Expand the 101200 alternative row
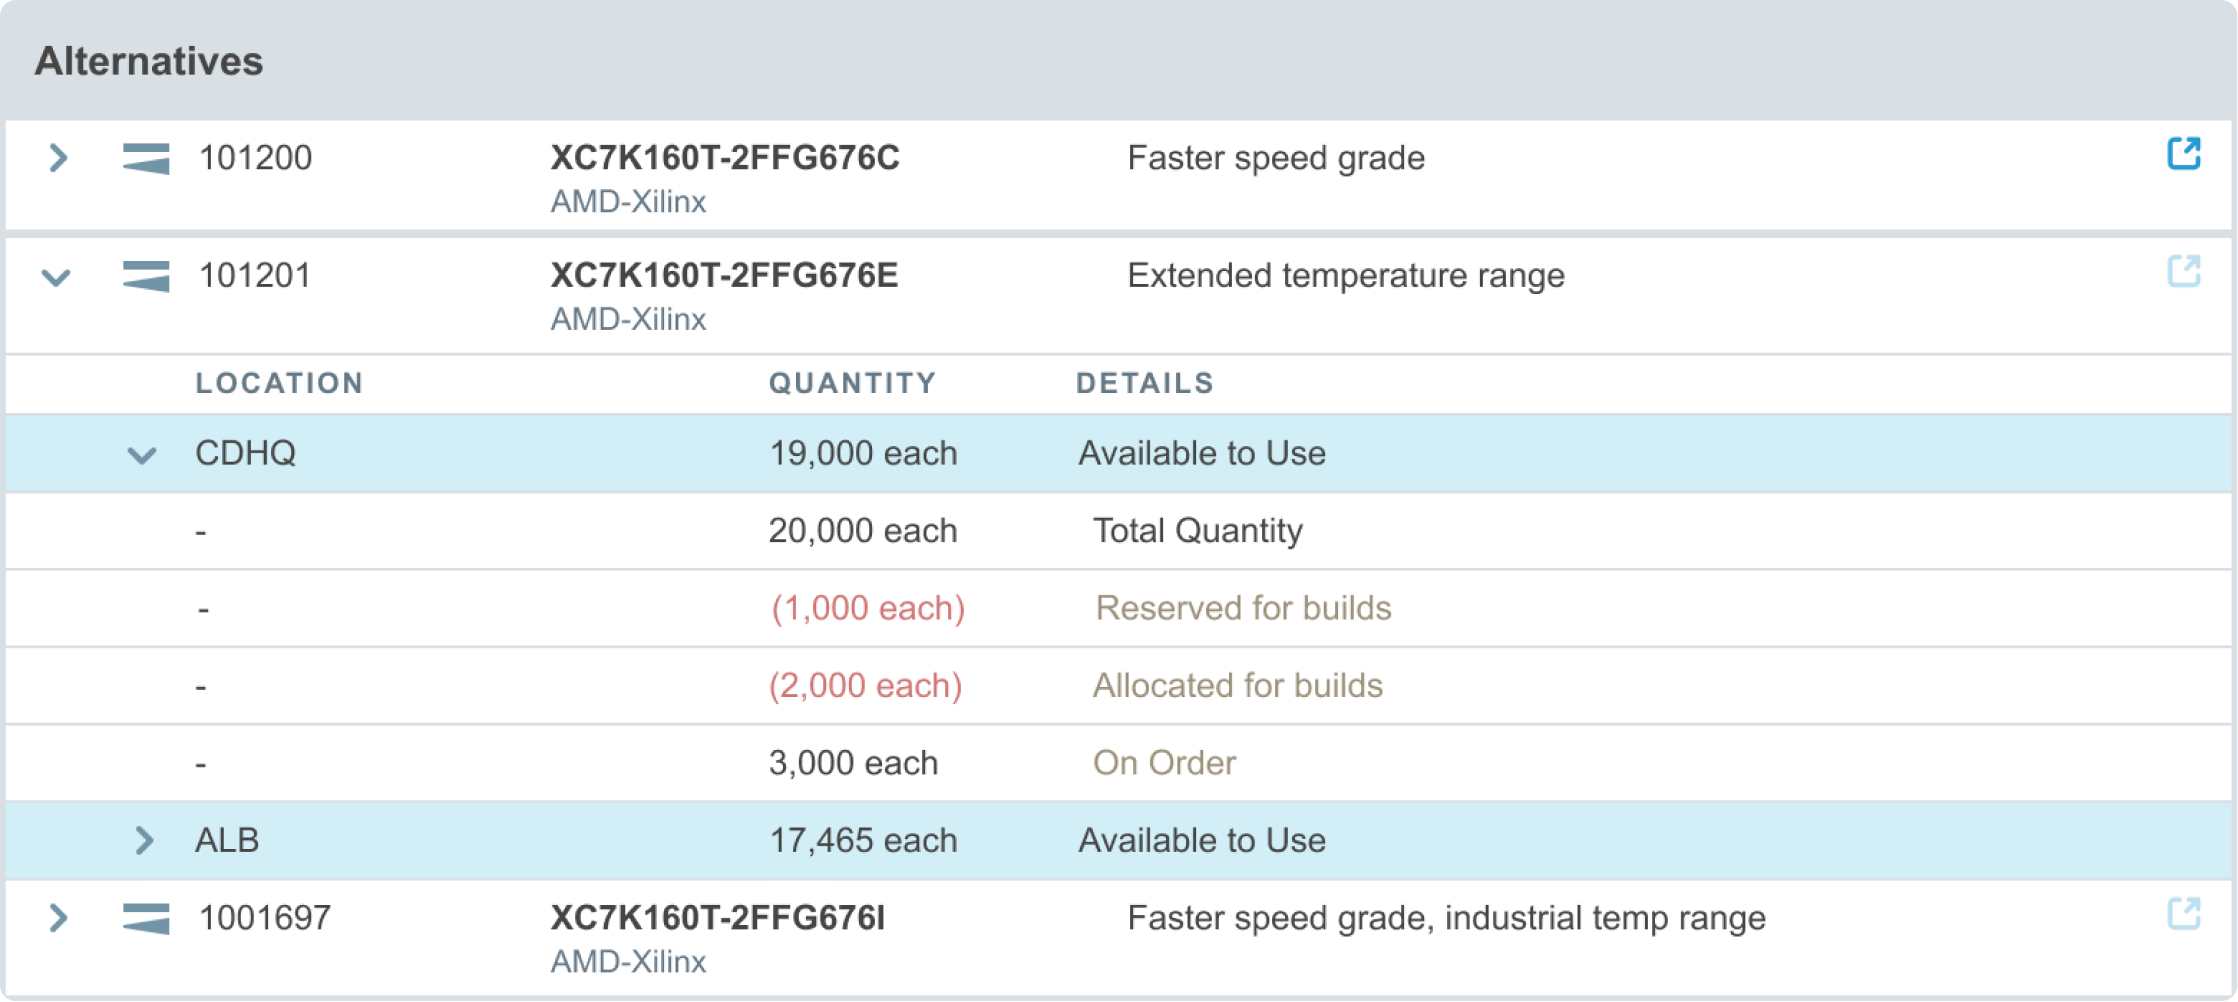Image resolution: width=2238 pixels, height=1002 pixels. pos(58,158)
